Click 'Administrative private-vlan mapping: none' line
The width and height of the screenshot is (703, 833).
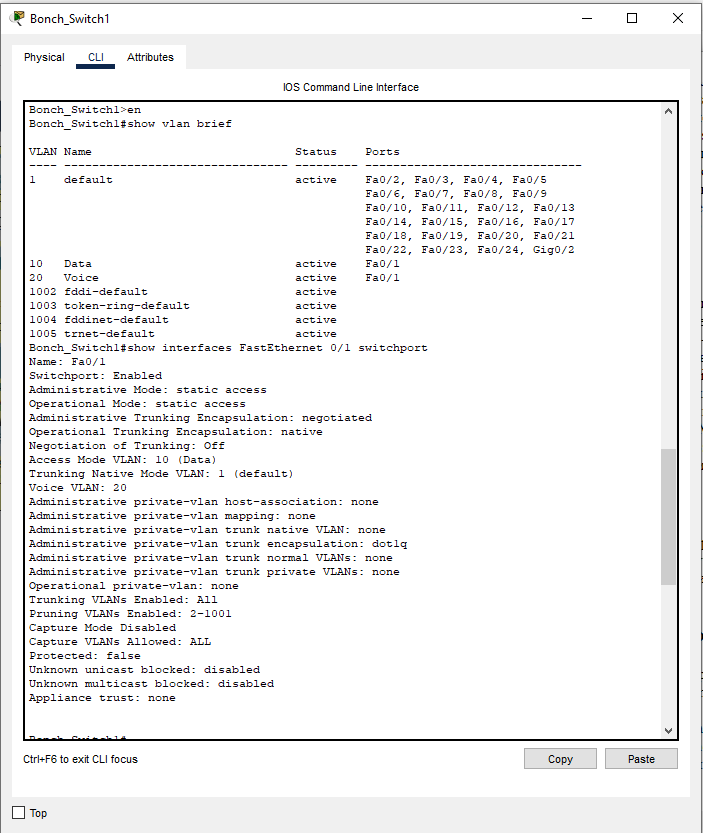(x=172, y=516)
